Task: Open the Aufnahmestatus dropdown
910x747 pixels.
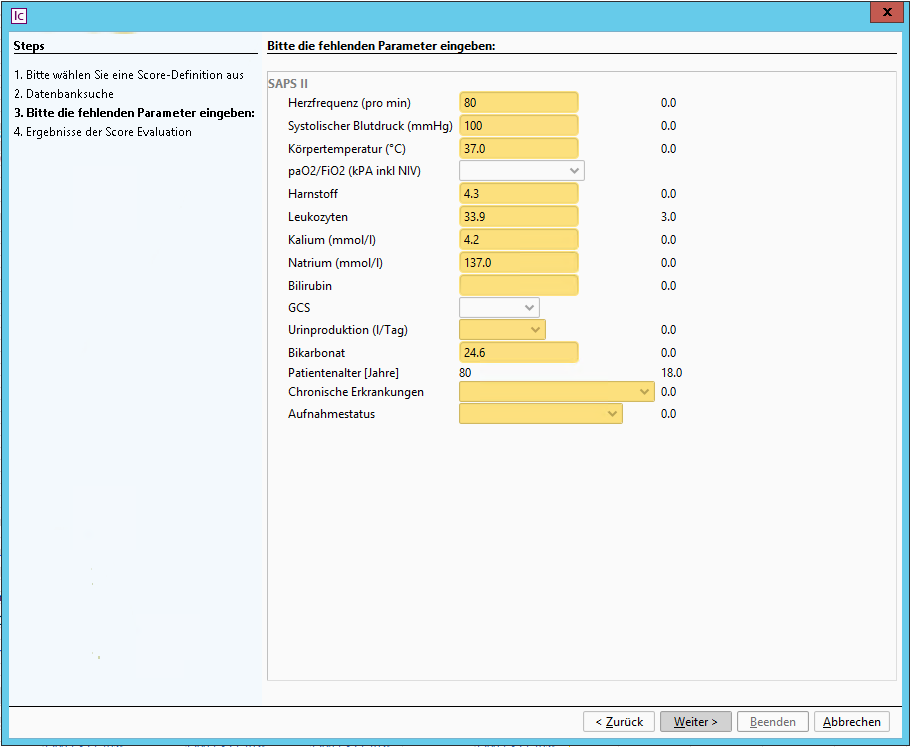Action: (x=540, y=414)
